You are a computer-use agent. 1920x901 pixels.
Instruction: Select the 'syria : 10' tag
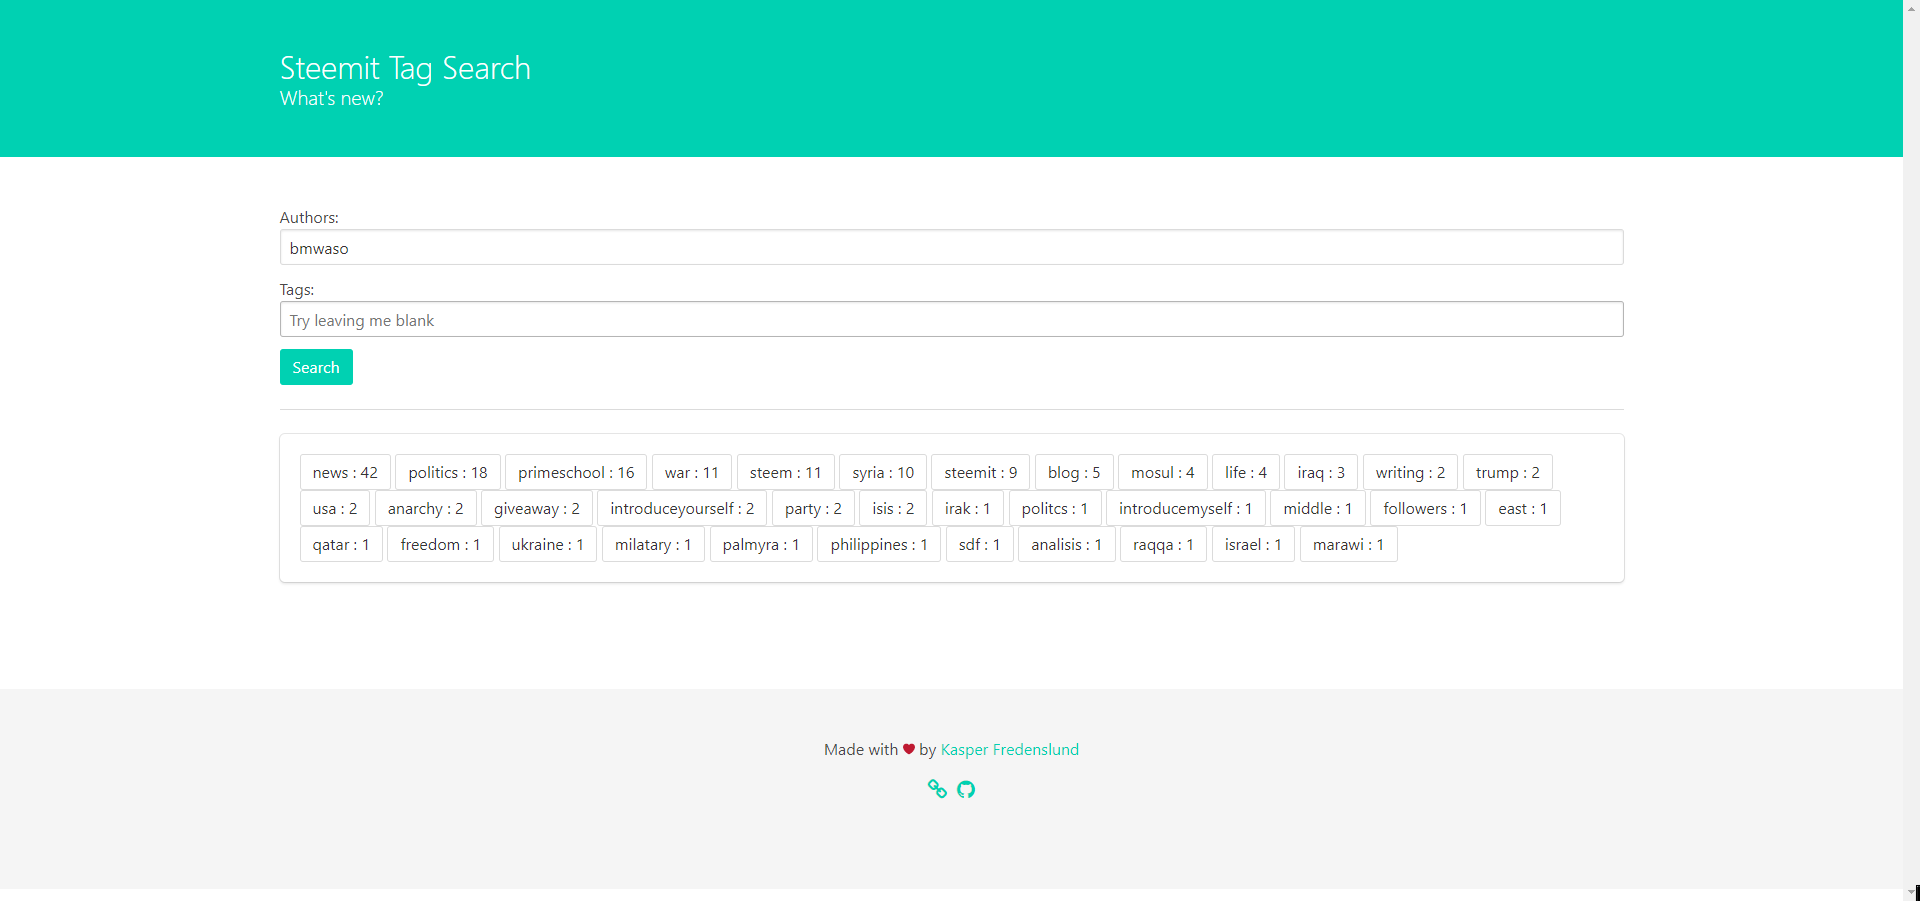[883, 472]
